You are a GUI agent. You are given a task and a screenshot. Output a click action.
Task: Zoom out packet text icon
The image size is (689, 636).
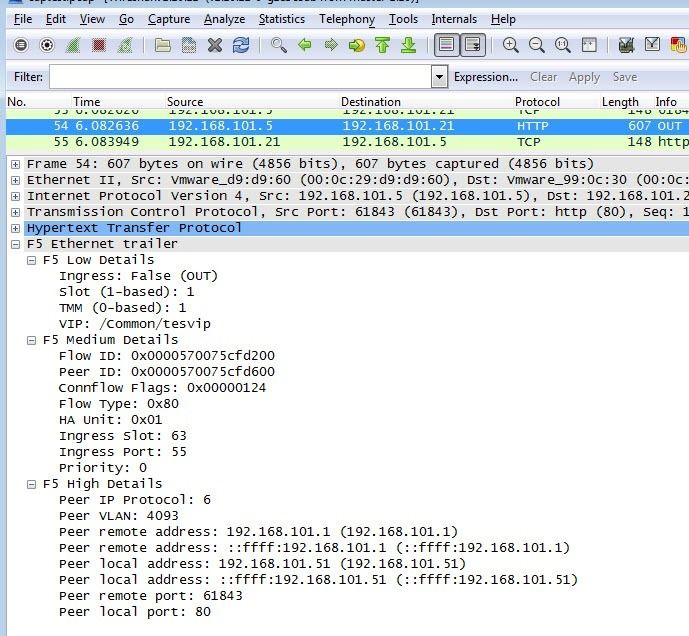[537, 45]
